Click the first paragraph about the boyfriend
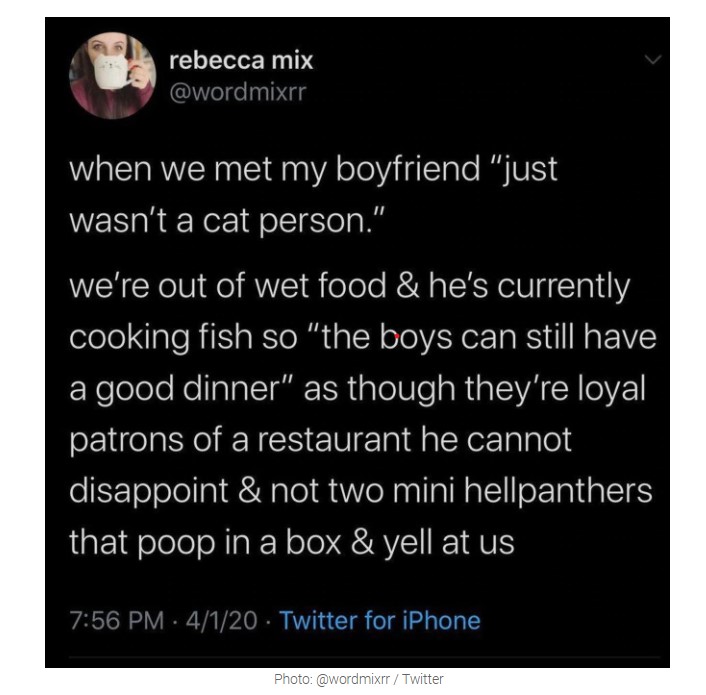 (x=313, y=195)
